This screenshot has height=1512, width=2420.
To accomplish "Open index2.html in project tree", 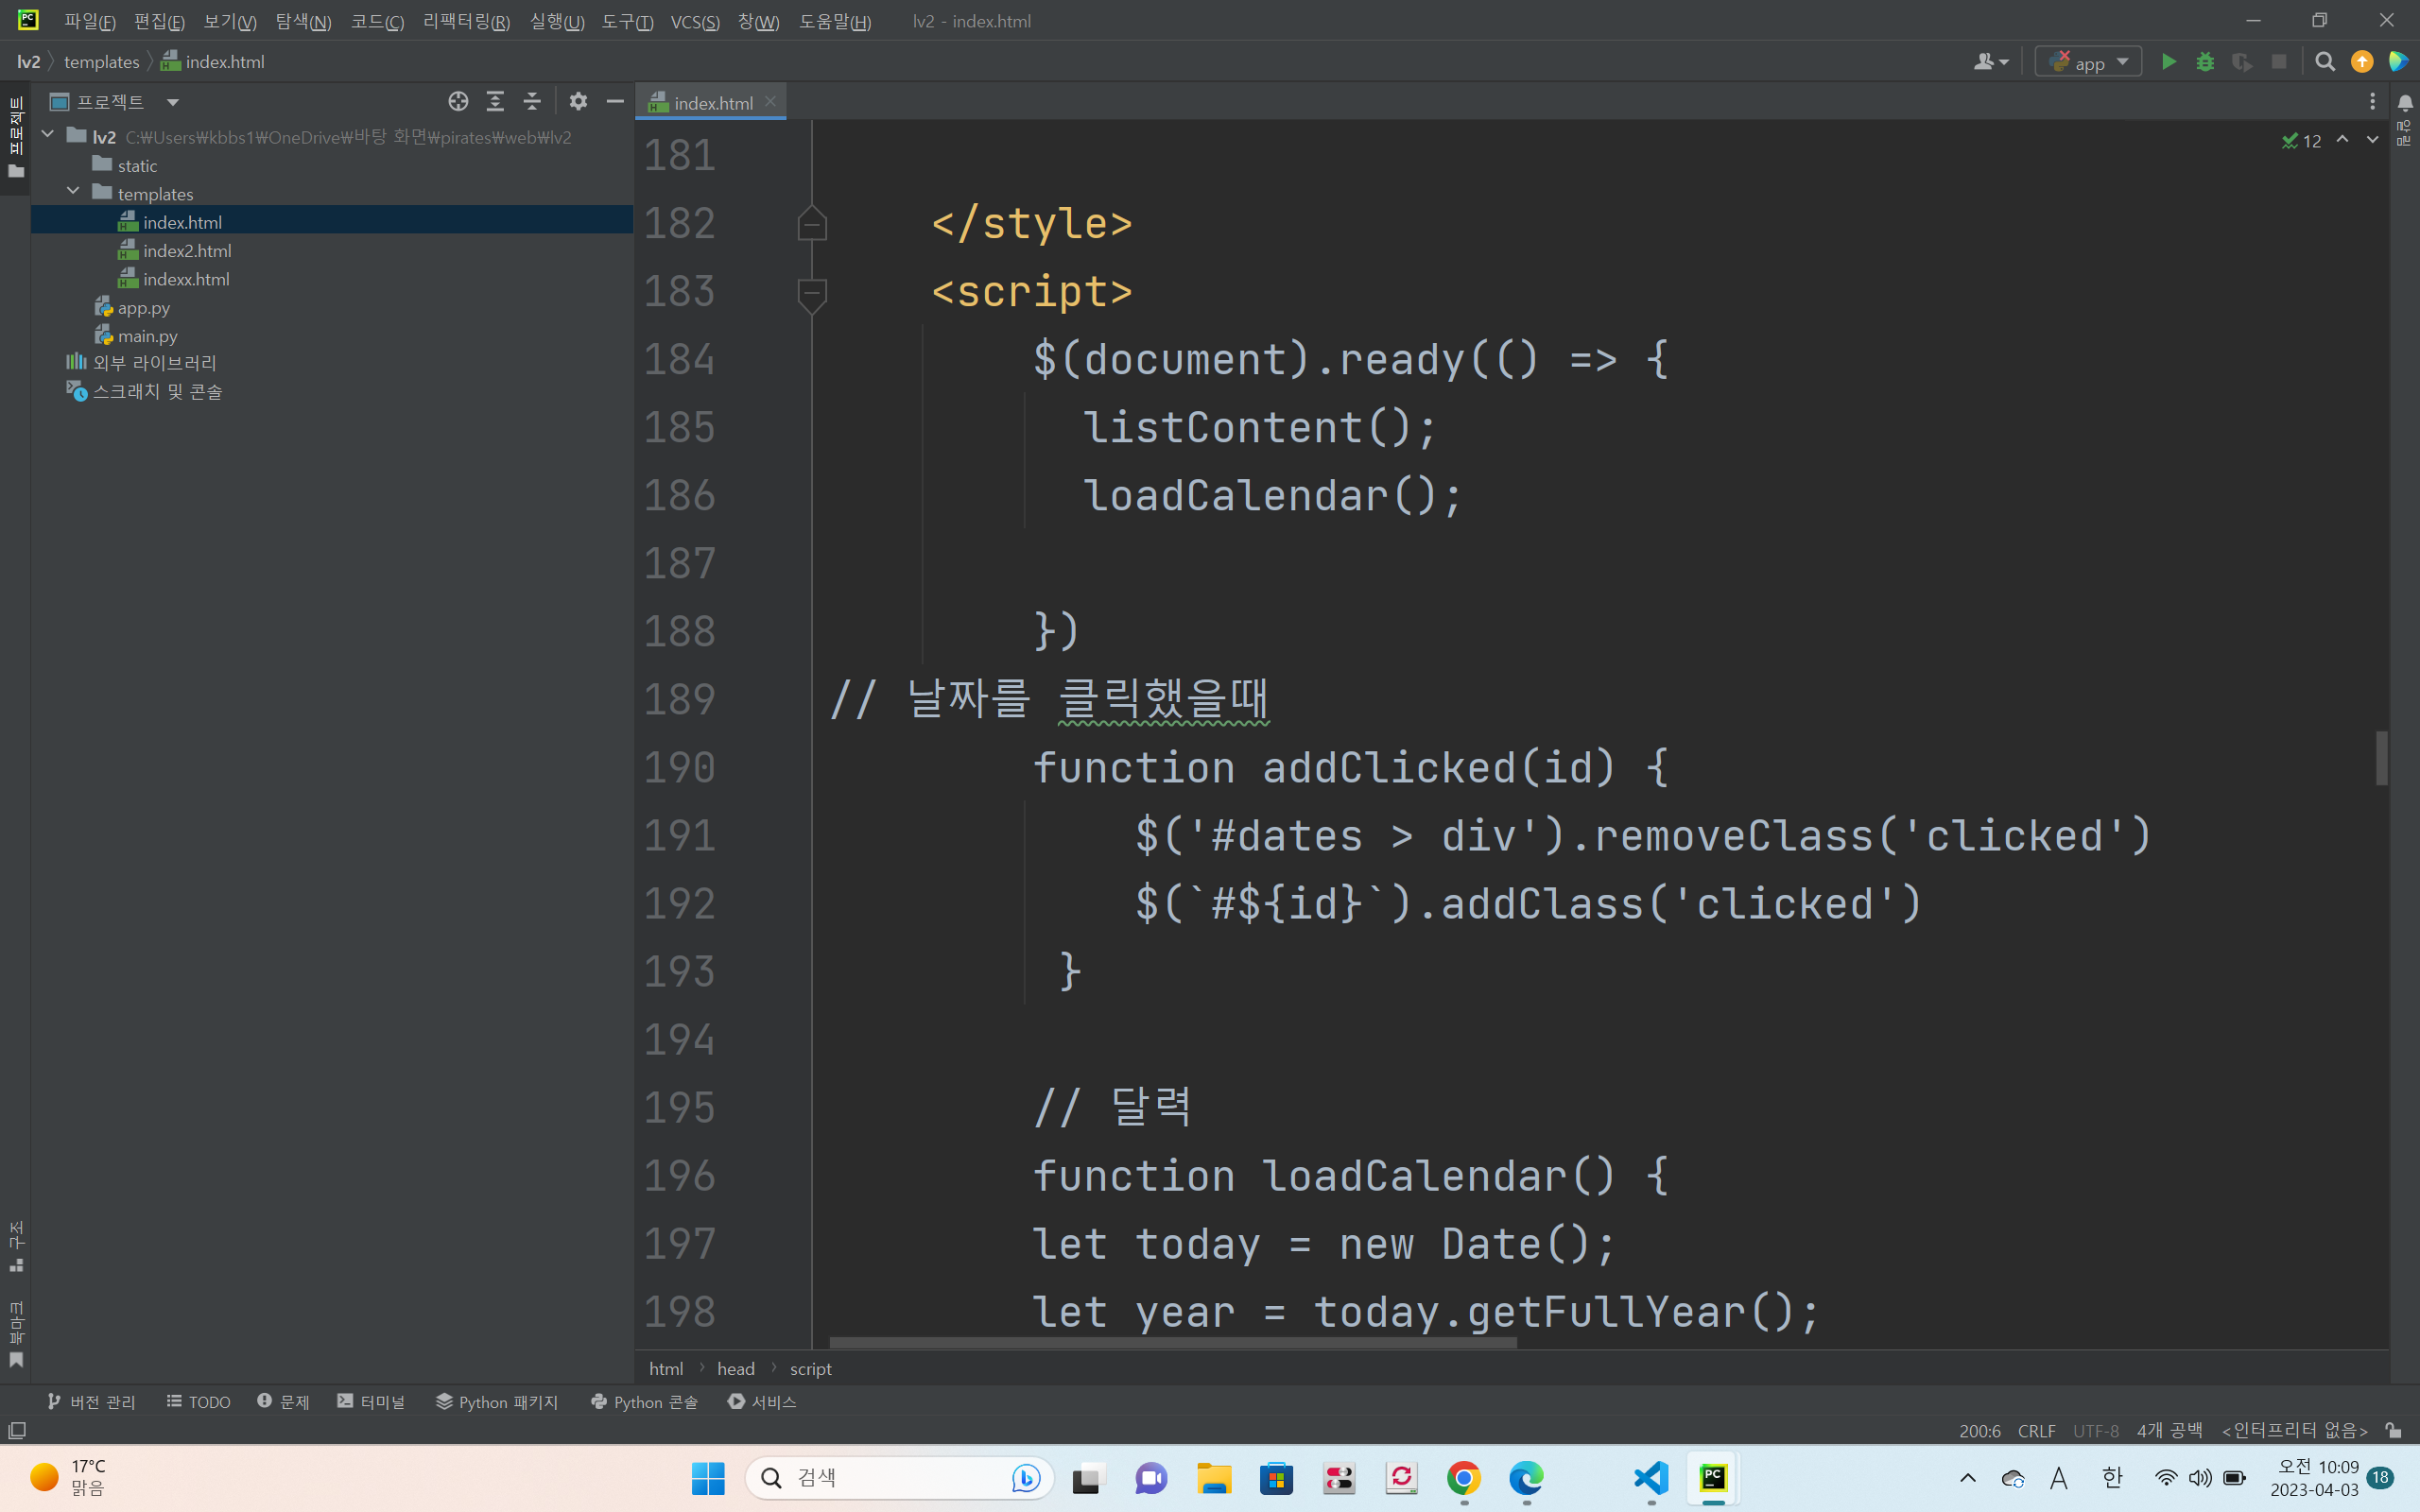I will 187,250.
